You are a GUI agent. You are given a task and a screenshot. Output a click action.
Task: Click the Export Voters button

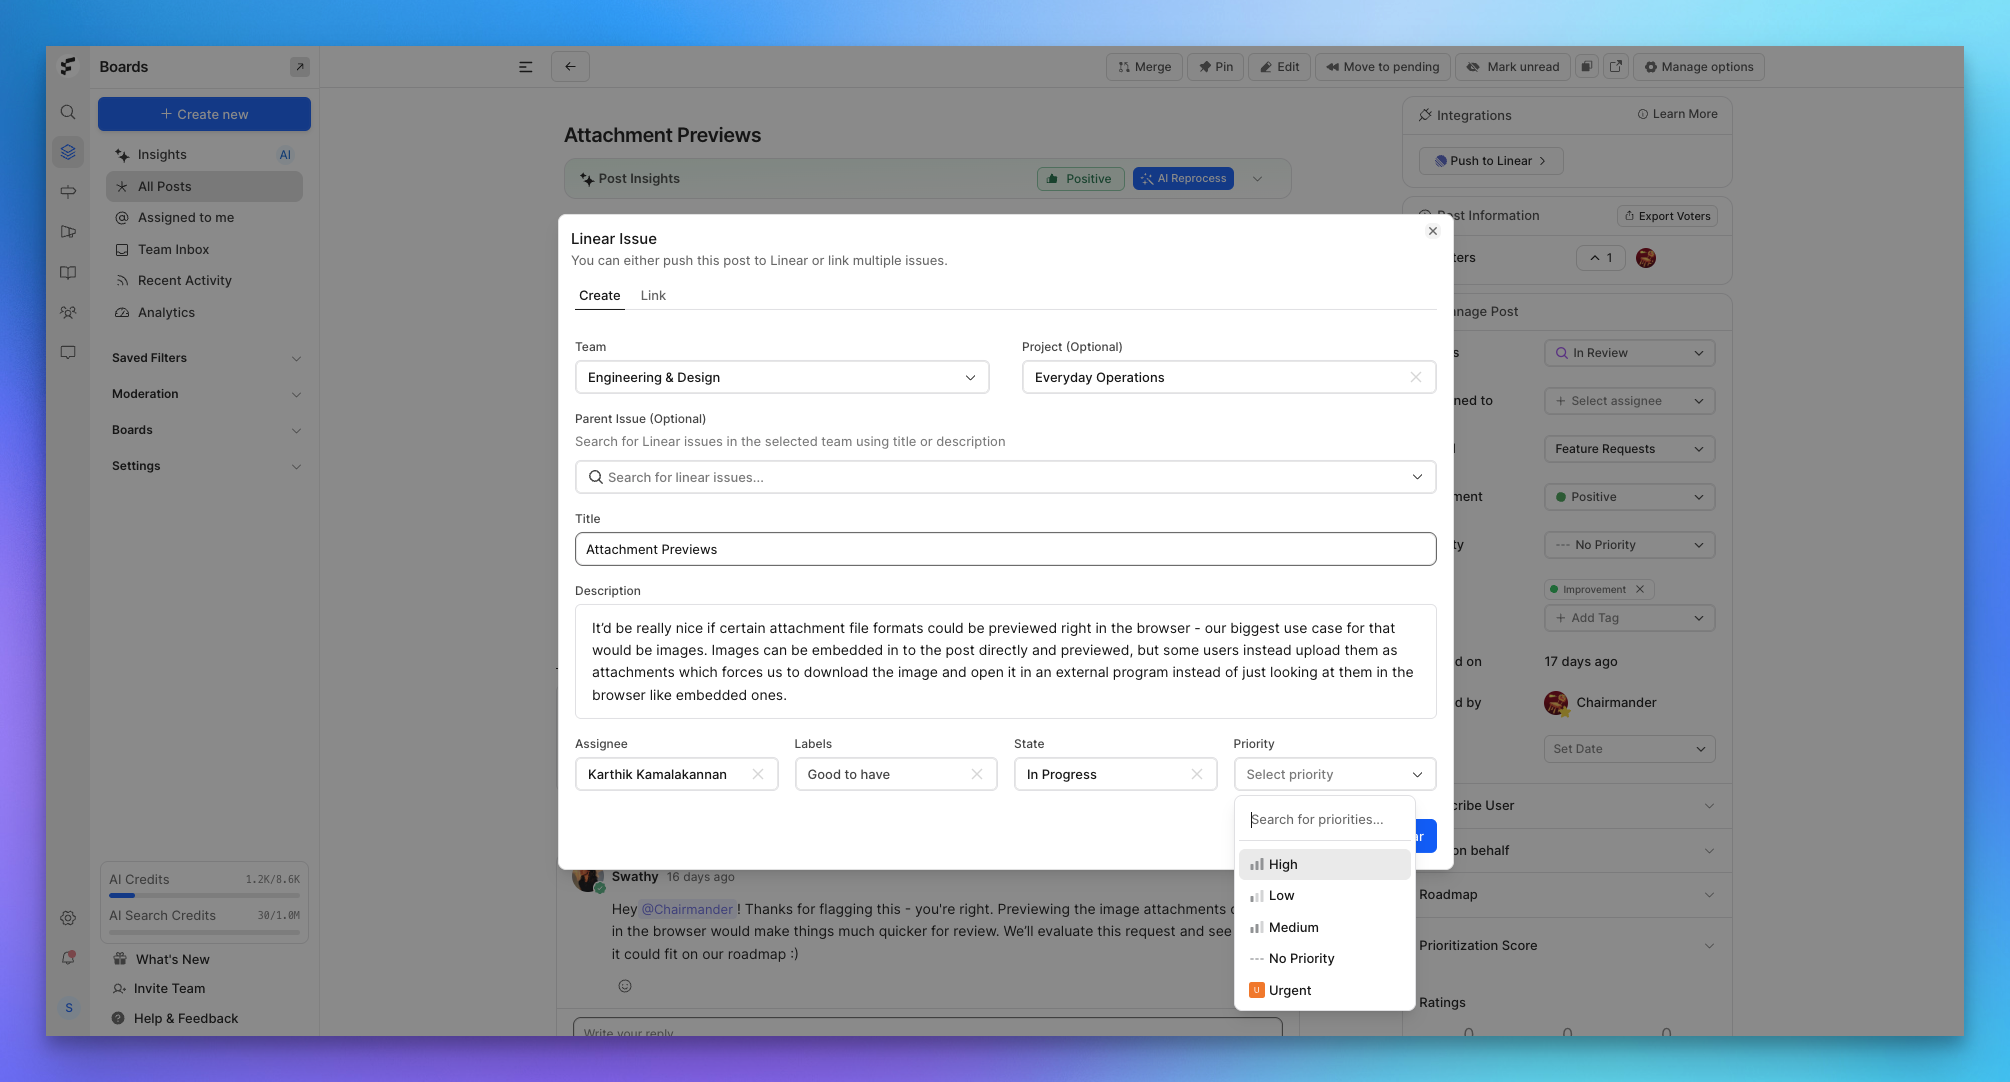click(x=1667, y=216)
